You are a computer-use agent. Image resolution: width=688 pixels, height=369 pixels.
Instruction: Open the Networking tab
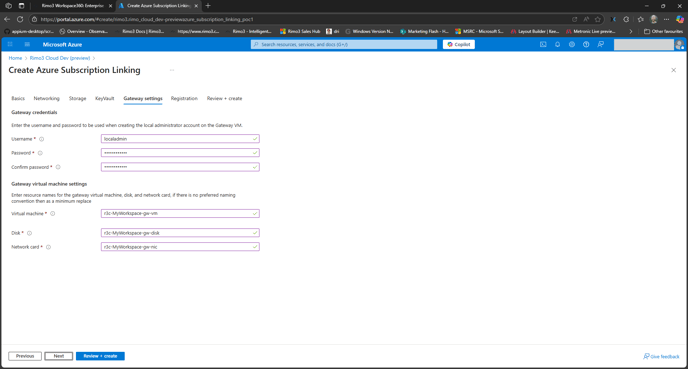[x=47, y=98]
